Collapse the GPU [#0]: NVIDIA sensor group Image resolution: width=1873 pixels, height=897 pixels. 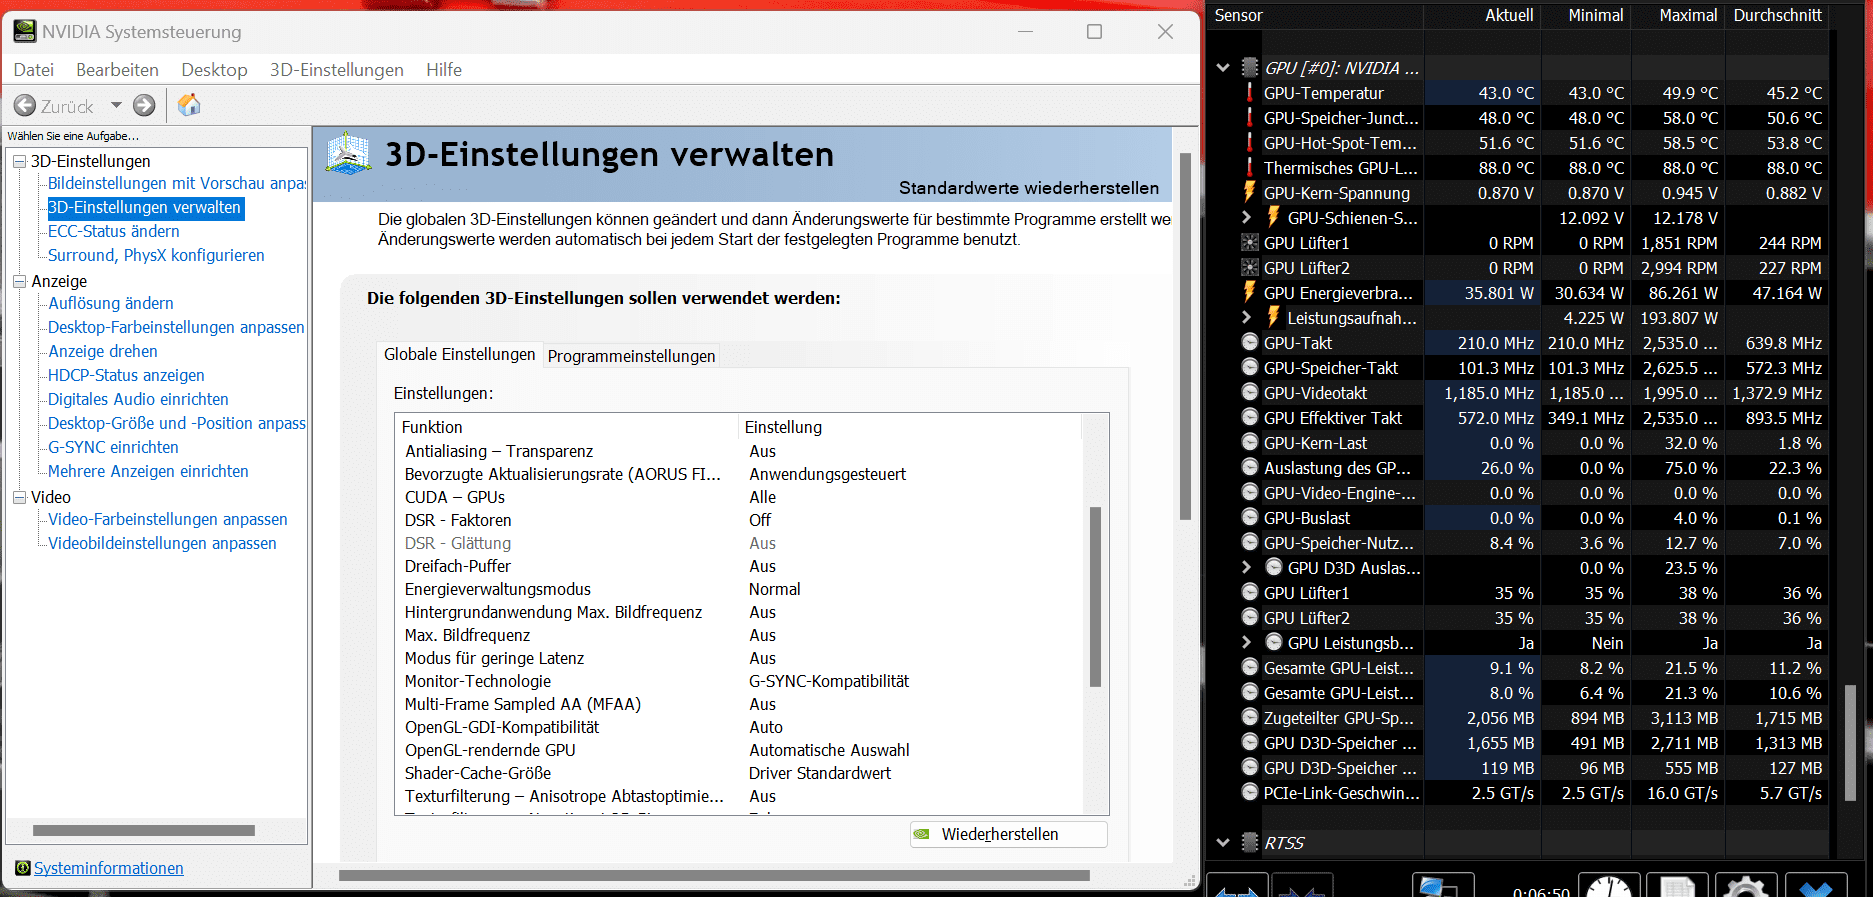[1222, 68]
